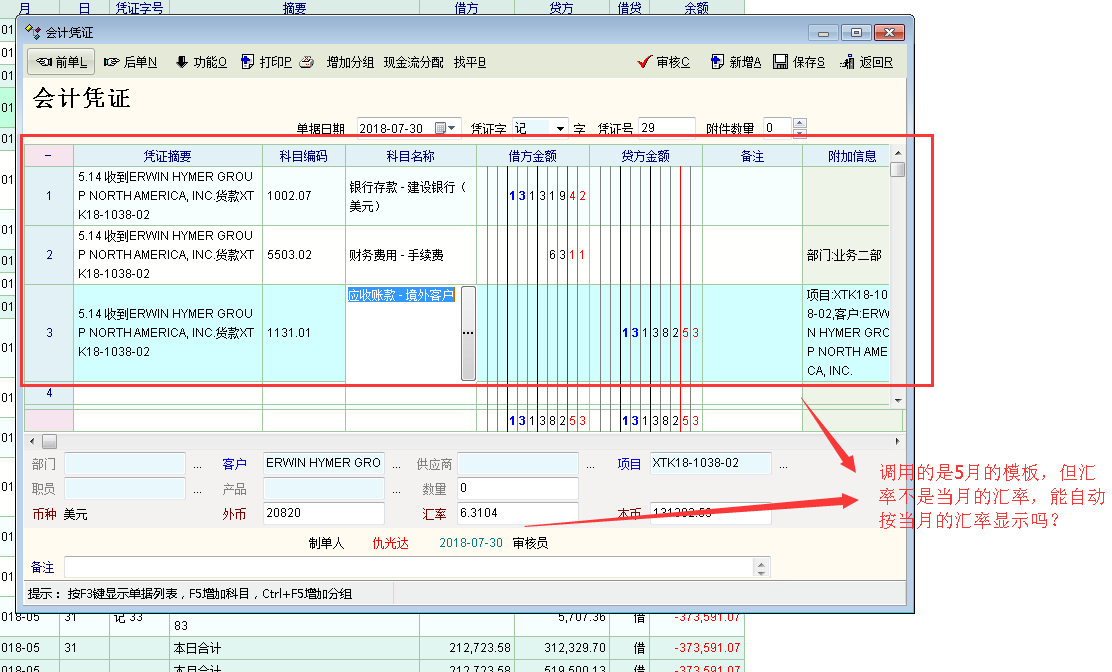
Task: Print the voucher with 打印
Action: tap(266, 62)
